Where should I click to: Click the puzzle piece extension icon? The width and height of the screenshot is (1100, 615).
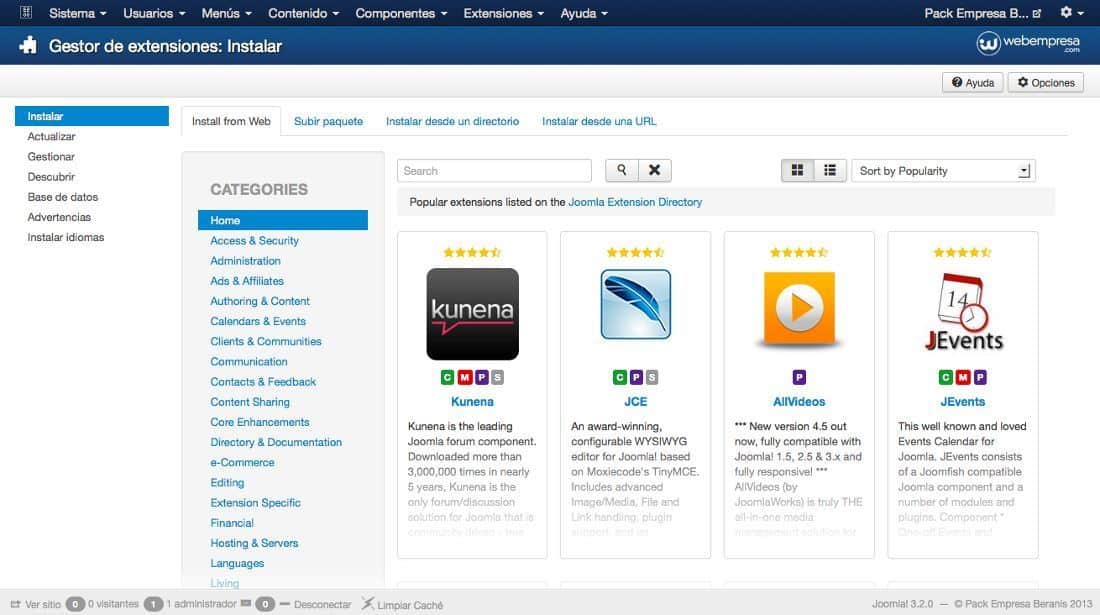(28, 46)
